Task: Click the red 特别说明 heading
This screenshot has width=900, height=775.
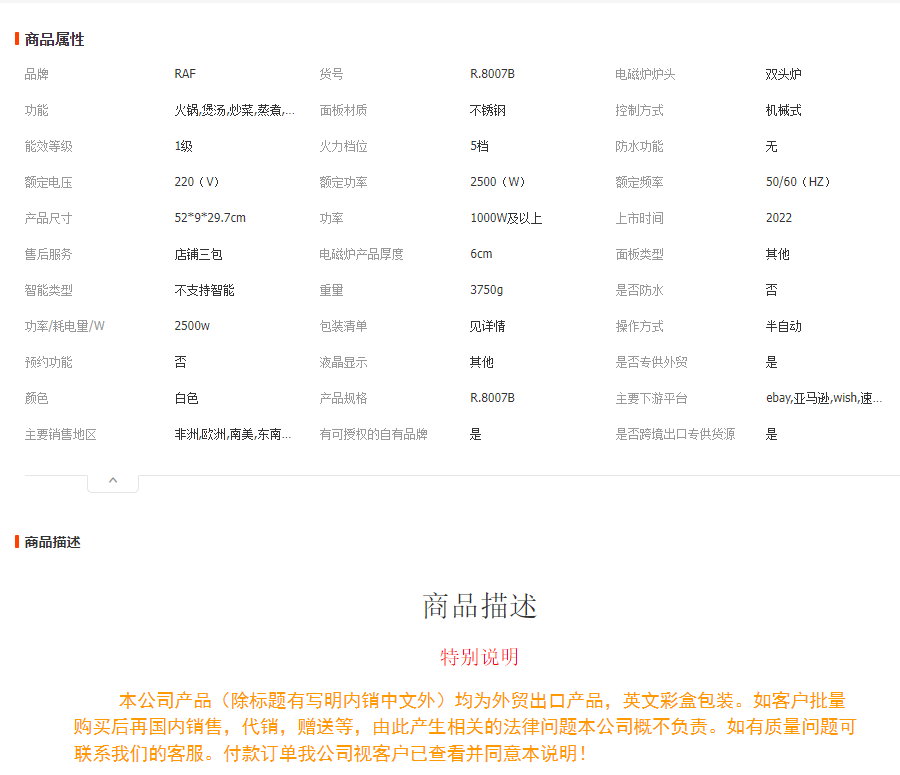Action: 479,657
